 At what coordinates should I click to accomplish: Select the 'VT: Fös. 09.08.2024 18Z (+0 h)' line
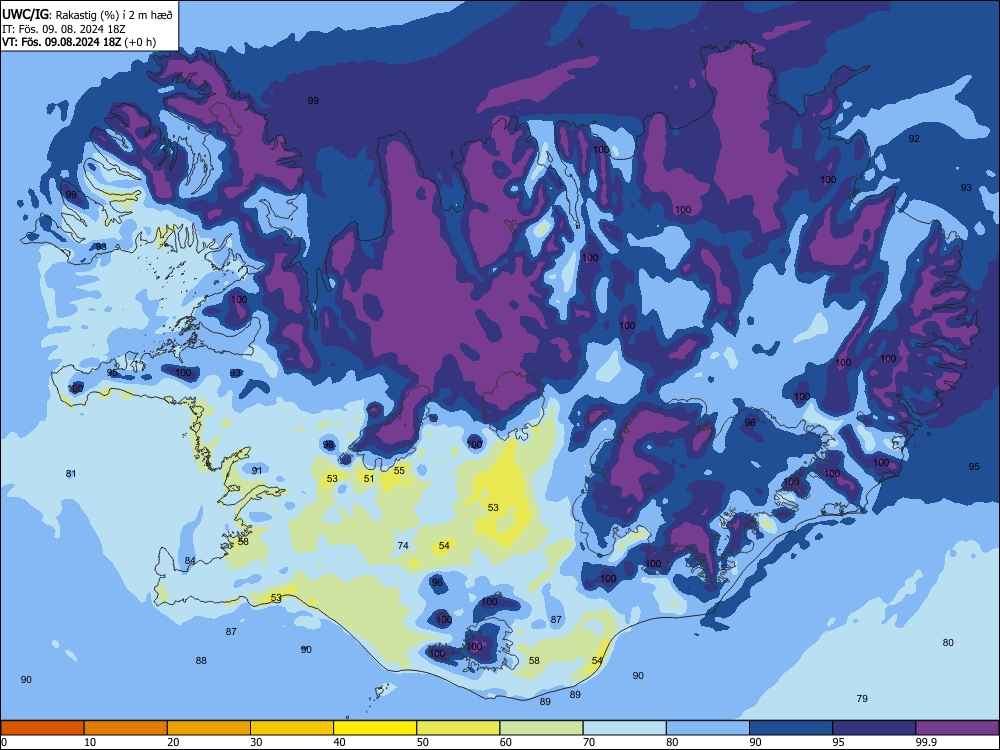click(79, 42)
